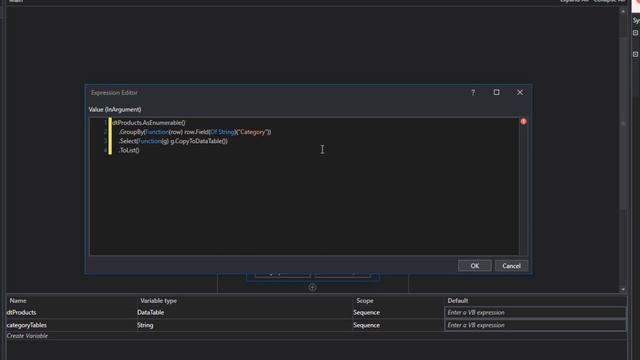
Task: Change Sequence scope of dtProducts
Action: coord(367,312)
